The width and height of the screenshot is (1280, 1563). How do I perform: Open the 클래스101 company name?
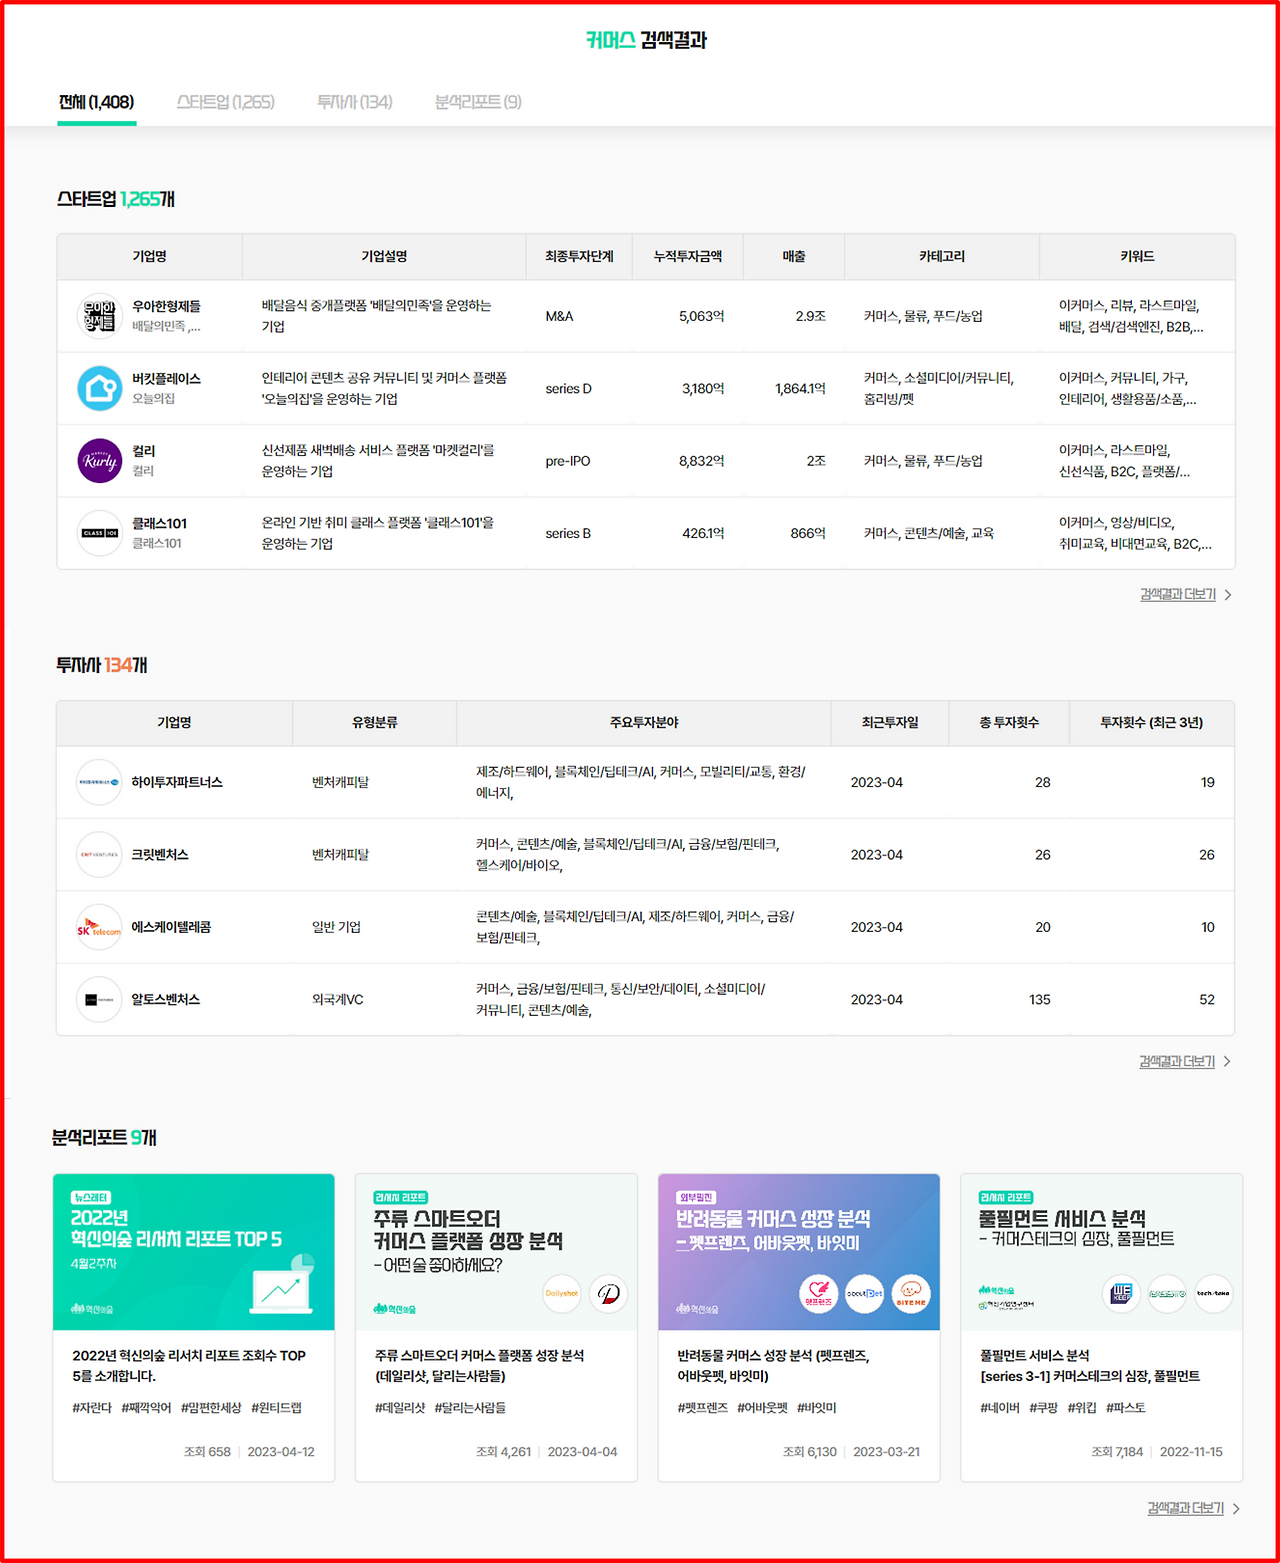(x=159, y=523)
